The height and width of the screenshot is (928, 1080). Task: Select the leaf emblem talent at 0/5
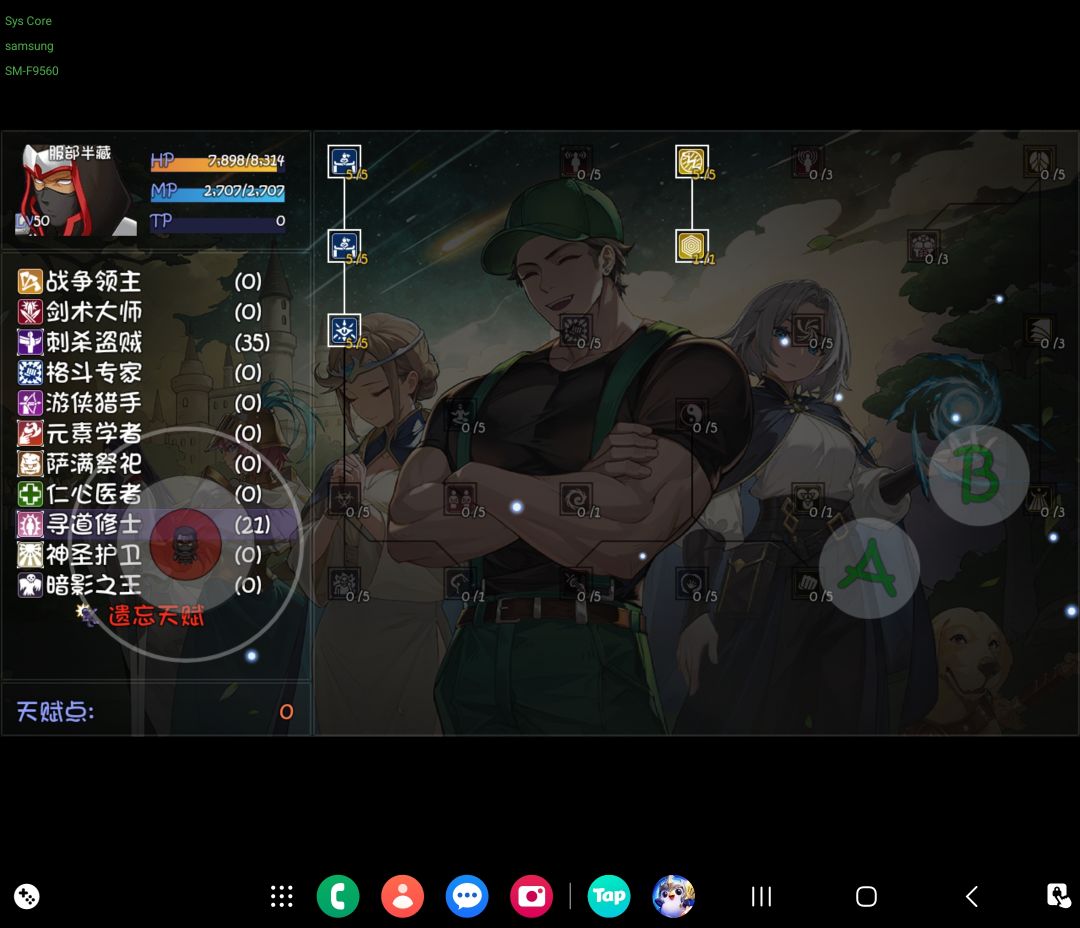(1039, 161)
